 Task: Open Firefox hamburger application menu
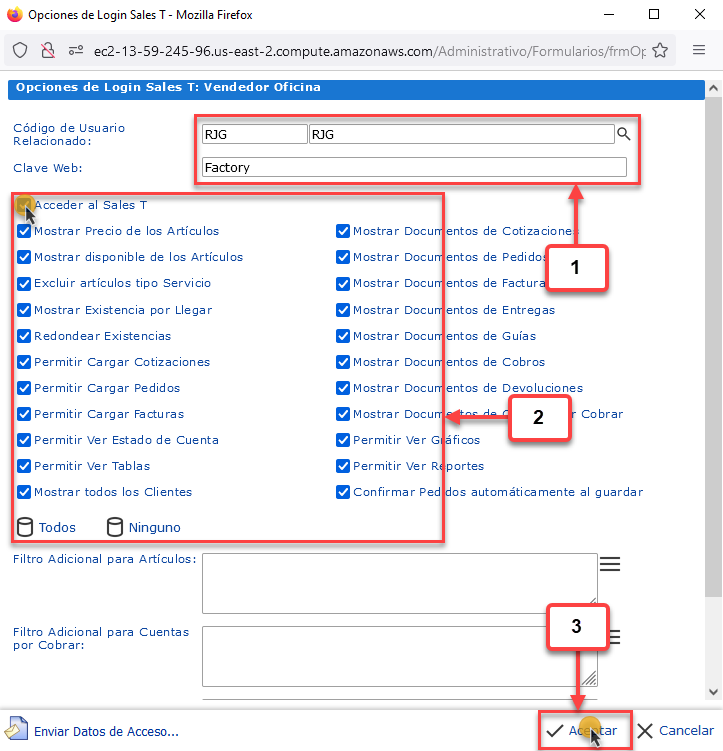pos(699,50)
